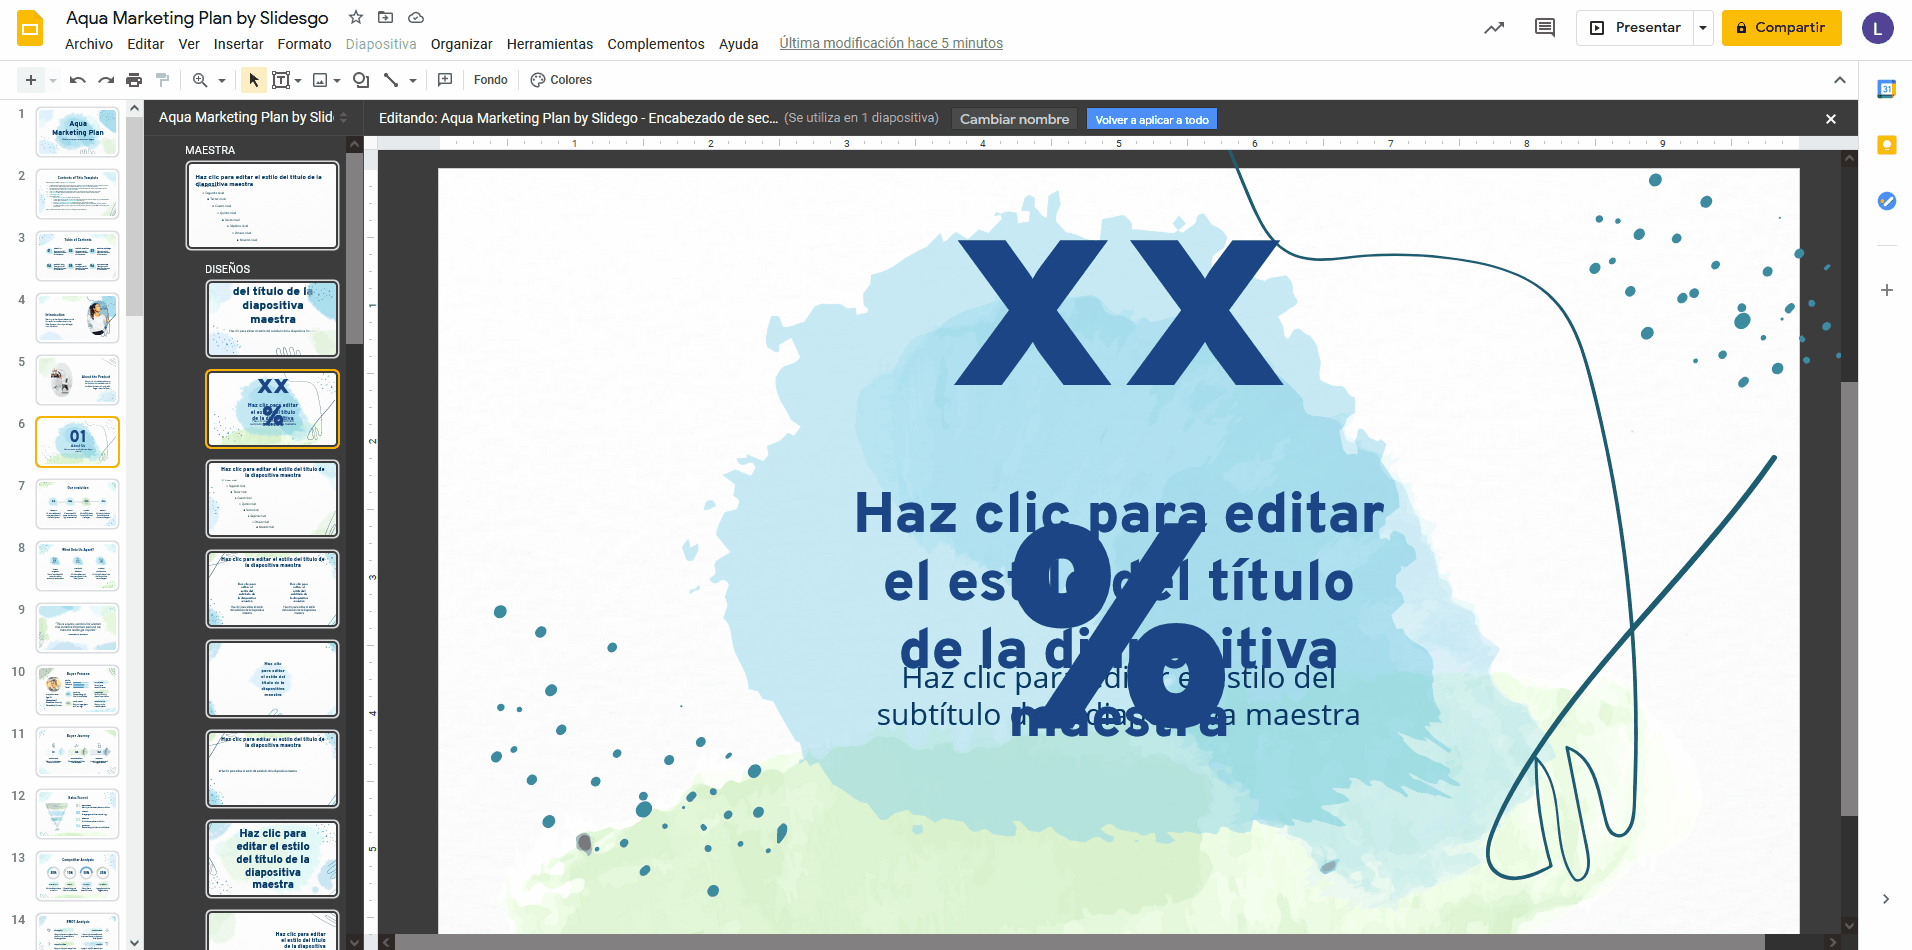Open the comment history icon
The width and height of the screenshot is (1912, 950).
pyautogui.click(x=1545, y=28)
